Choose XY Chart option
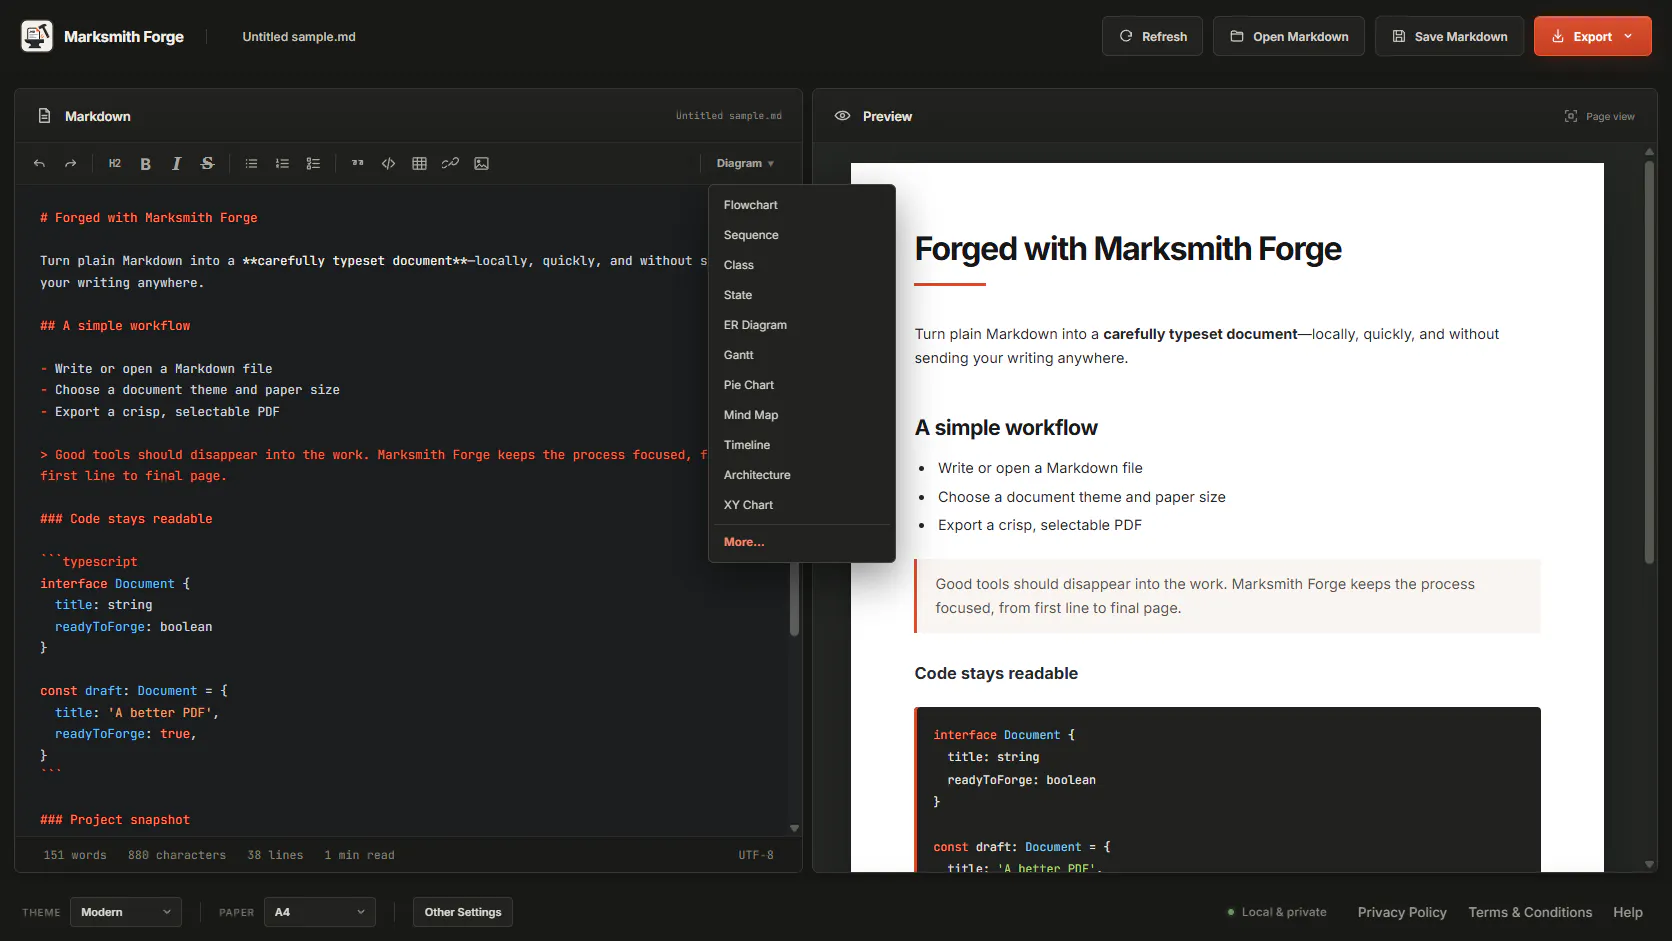The image size is (1672, 941). click(x=802, y=505)
